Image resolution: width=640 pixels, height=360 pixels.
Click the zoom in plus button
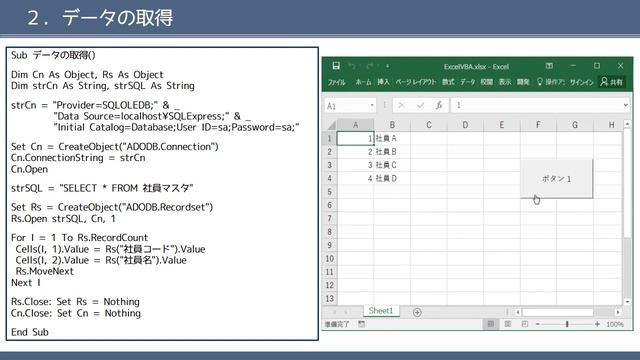(597, 324)
